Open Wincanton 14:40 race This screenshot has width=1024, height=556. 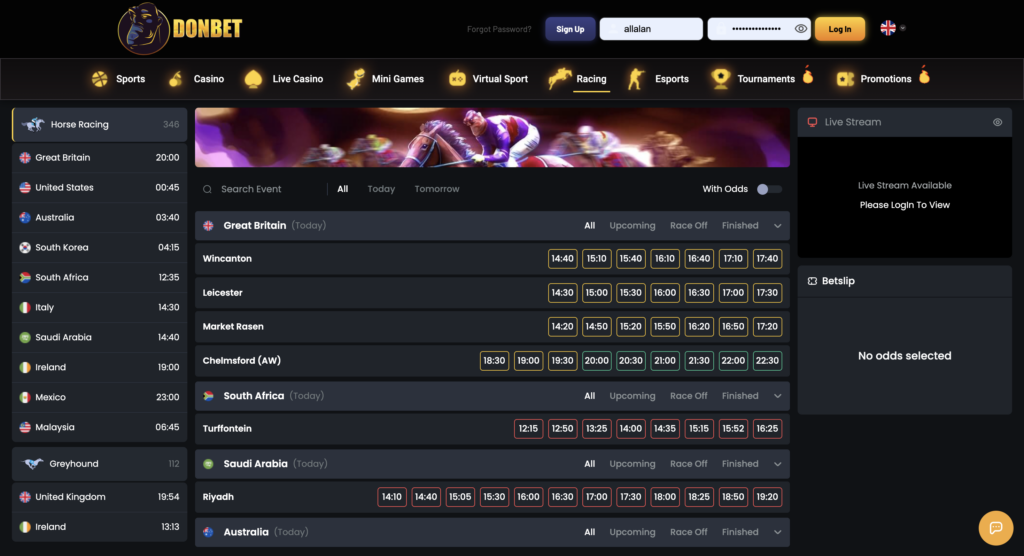(562, 259)
